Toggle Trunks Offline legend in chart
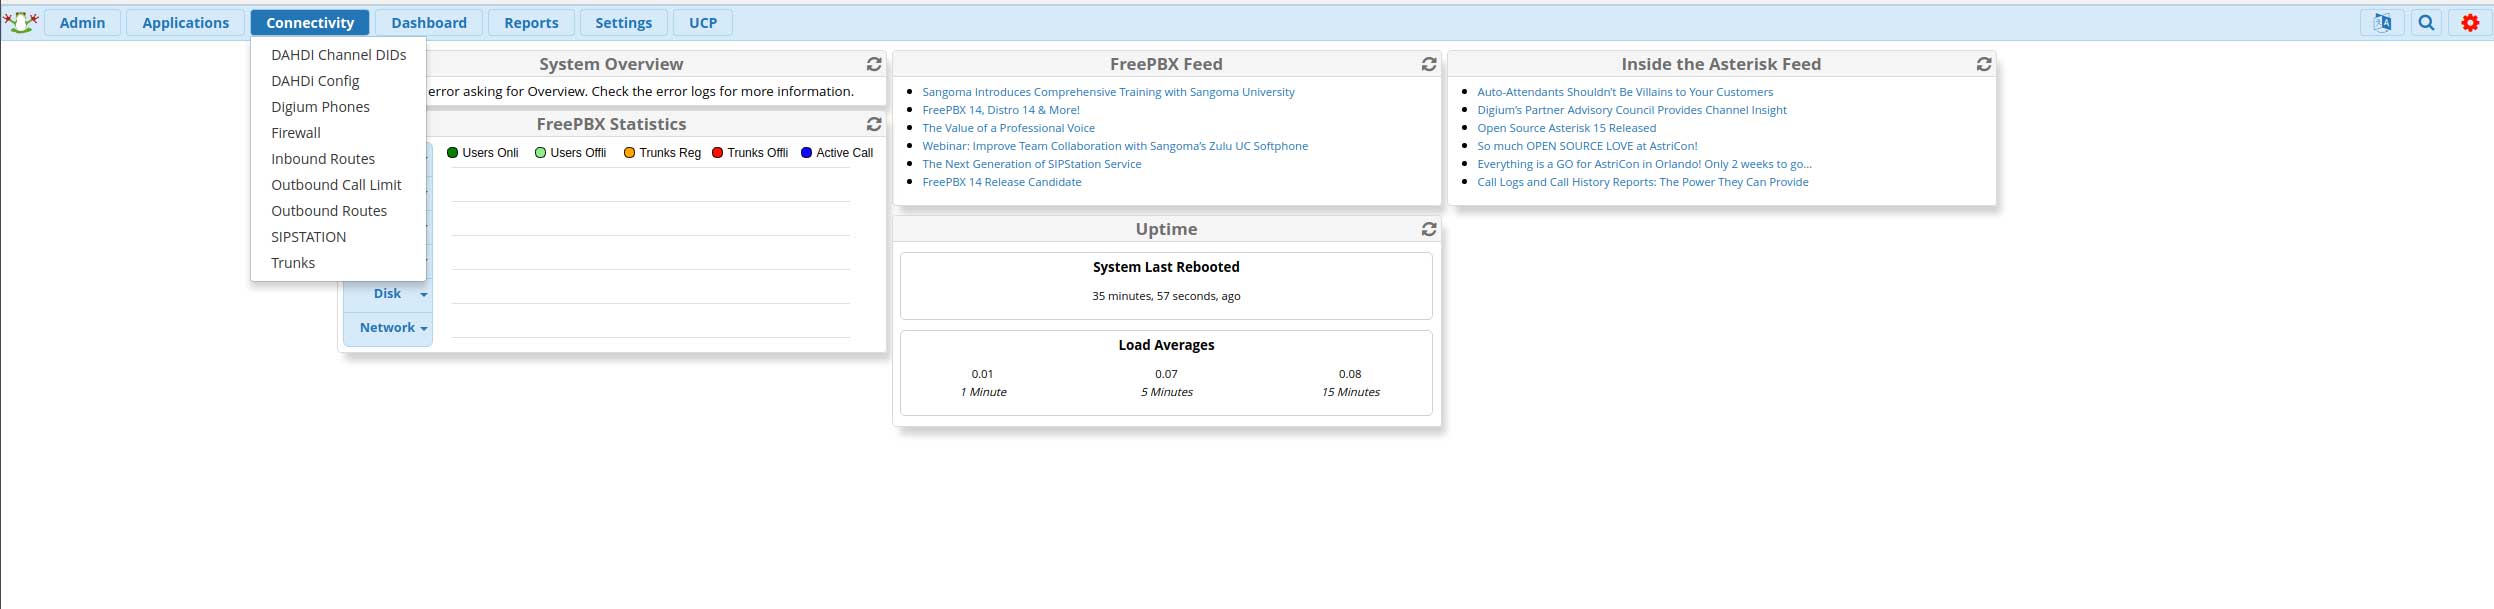This screenshot has width=2494, height=609. point(750,153)
